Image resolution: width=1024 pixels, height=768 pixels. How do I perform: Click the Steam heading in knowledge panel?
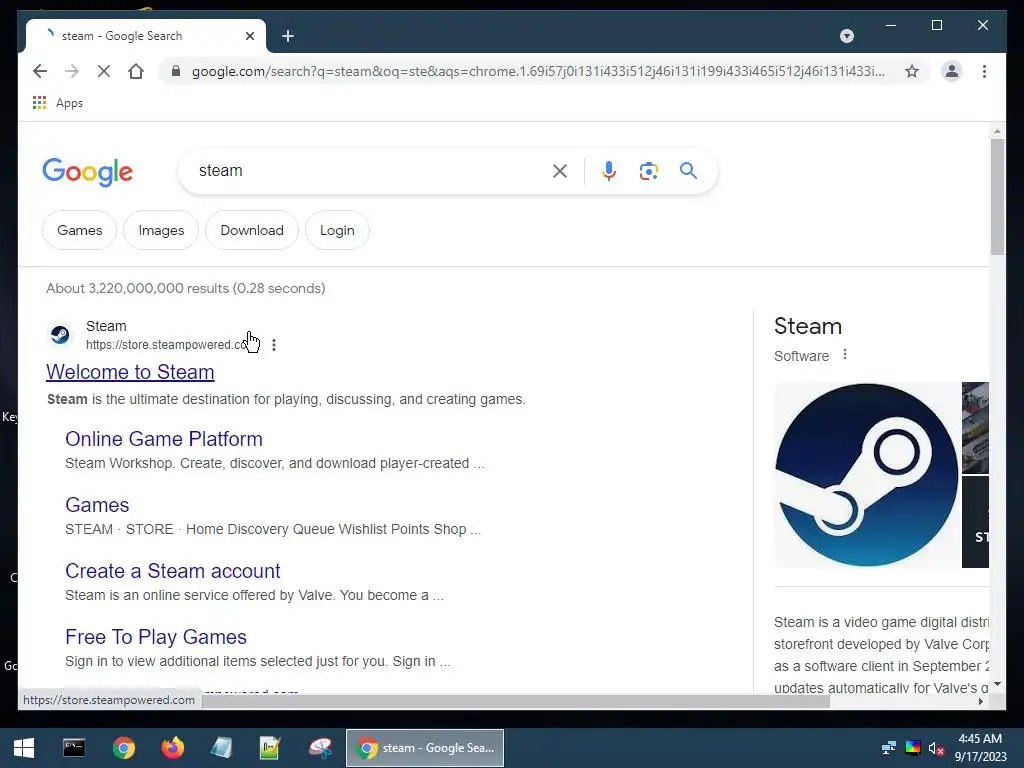[x=808, y=326]
